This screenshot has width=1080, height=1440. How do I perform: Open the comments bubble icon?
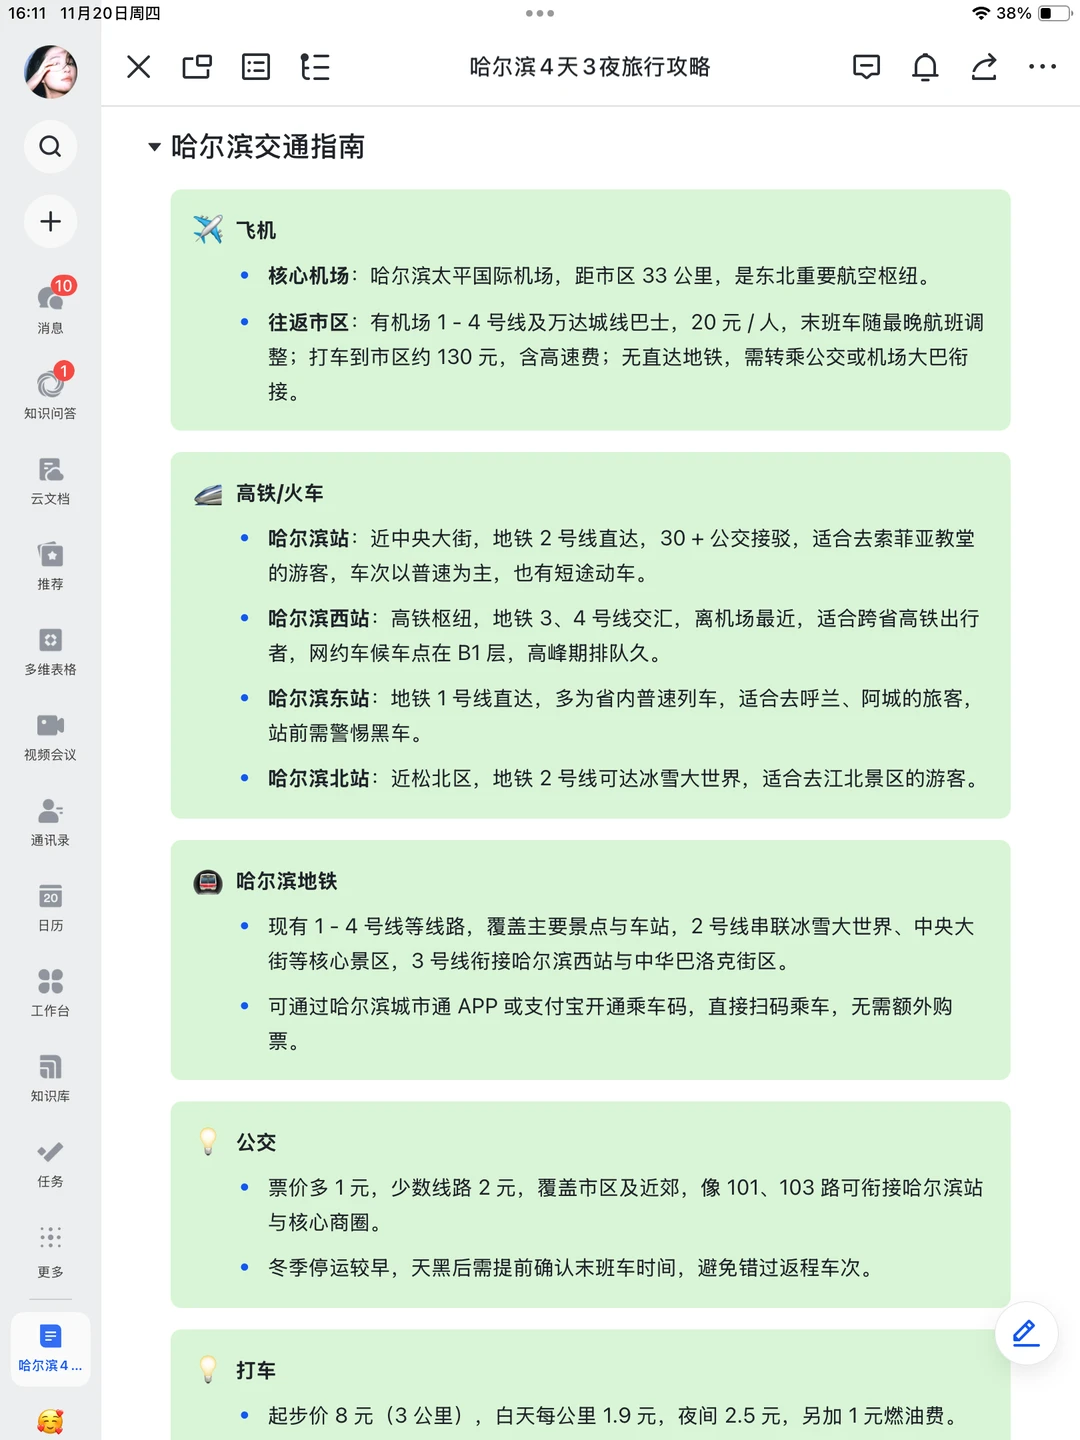point(866,67)
